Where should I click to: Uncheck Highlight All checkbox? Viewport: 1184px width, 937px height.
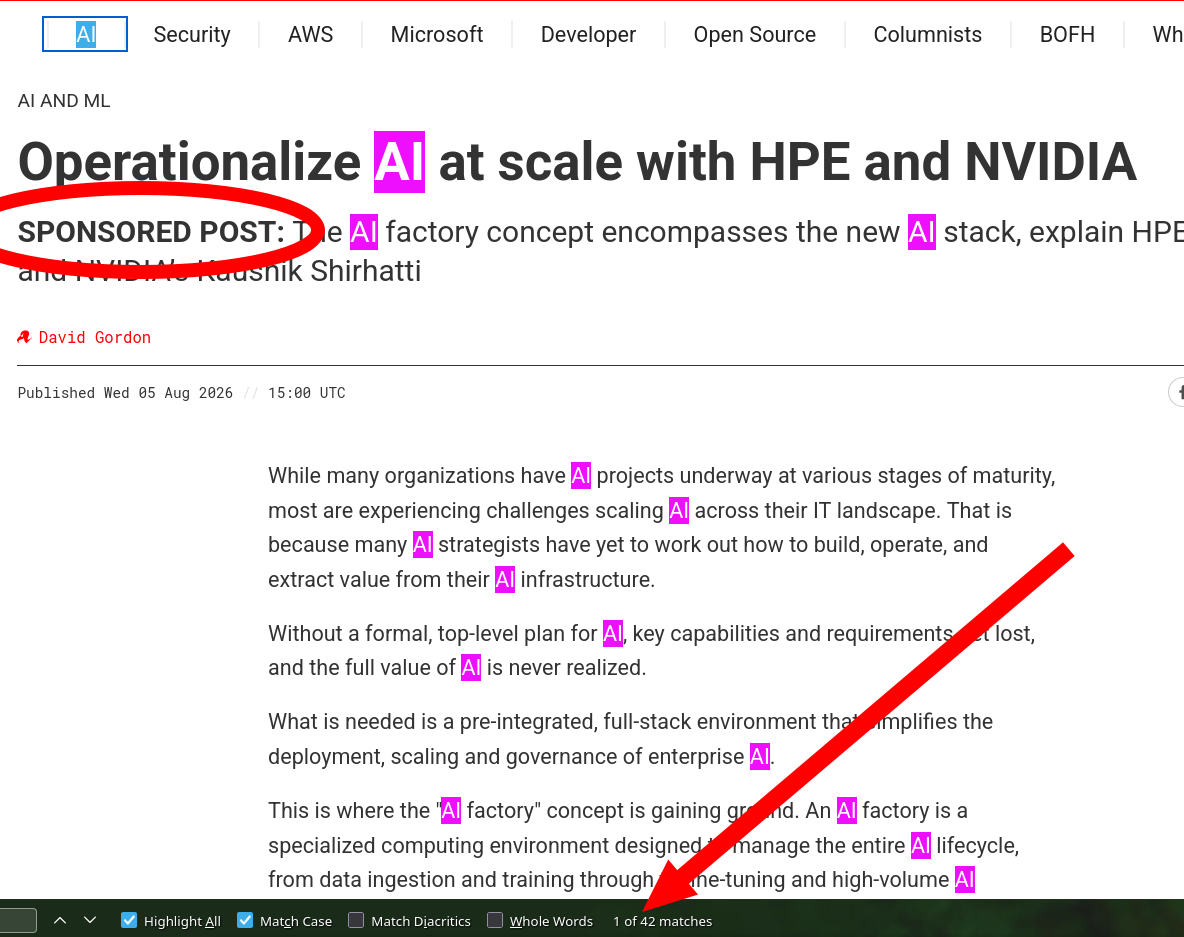coord(129,920)
